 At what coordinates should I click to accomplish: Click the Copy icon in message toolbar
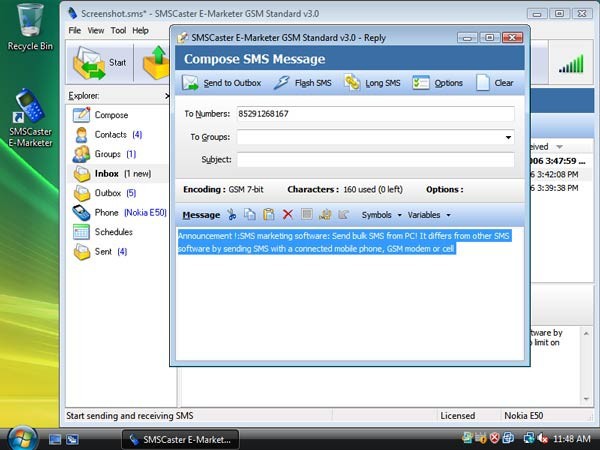(250, 214)
